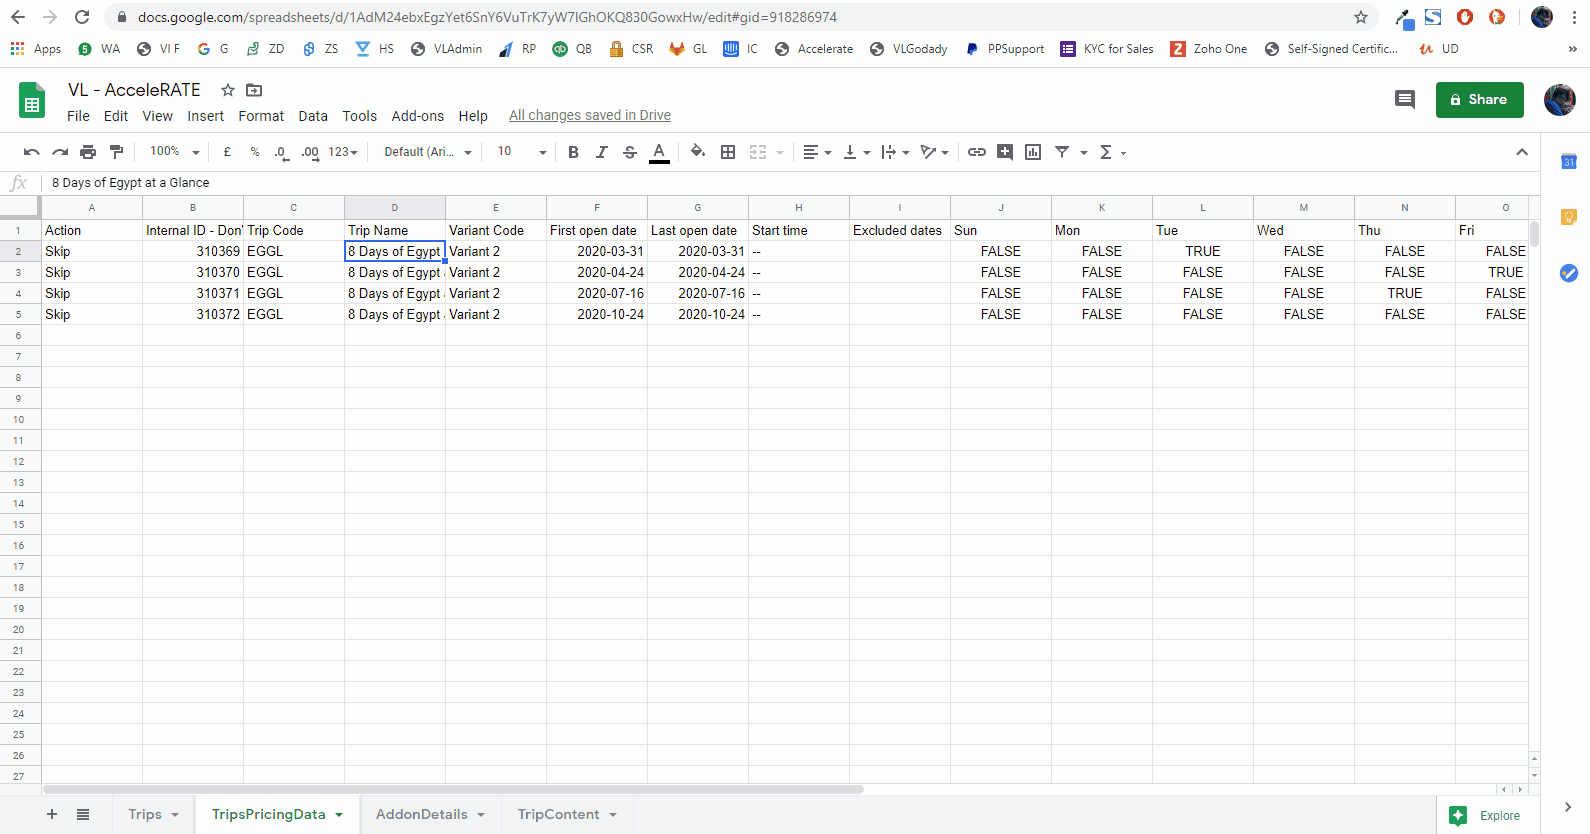Viewport: 1590px width, 834px height.
Task: Open the text color picker
Action: click(x=659, y=152)
